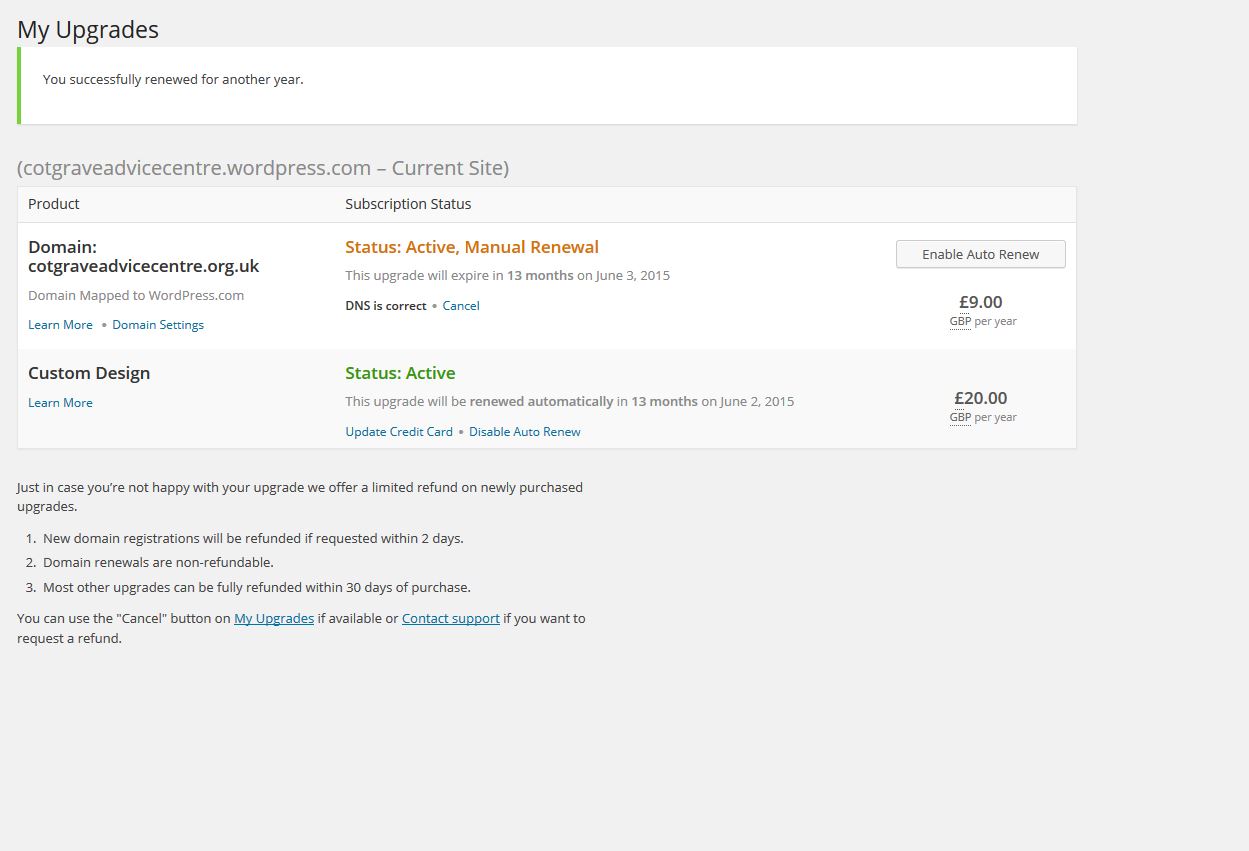The height and width of the screenshot is (851, 1249).
Task: Click the green 'Status: Active' text
Action: coord(400,373)
